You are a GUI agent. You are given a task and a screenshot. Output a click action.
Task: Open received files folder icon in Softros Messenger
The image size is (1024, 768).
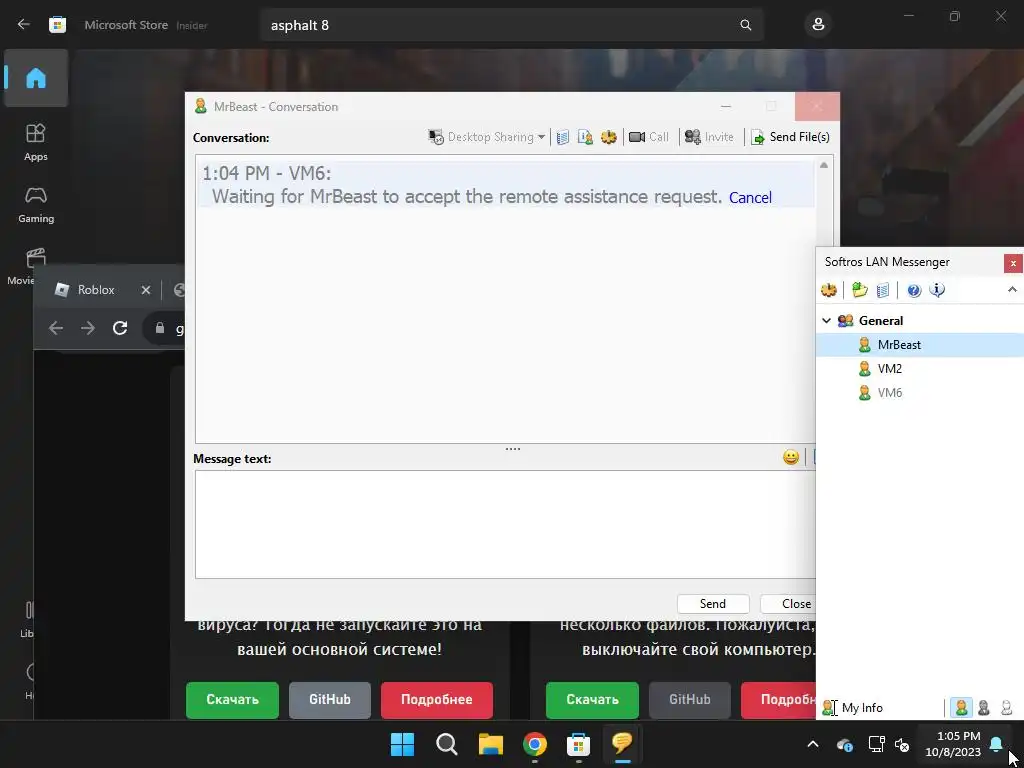[x=859, y=290]
